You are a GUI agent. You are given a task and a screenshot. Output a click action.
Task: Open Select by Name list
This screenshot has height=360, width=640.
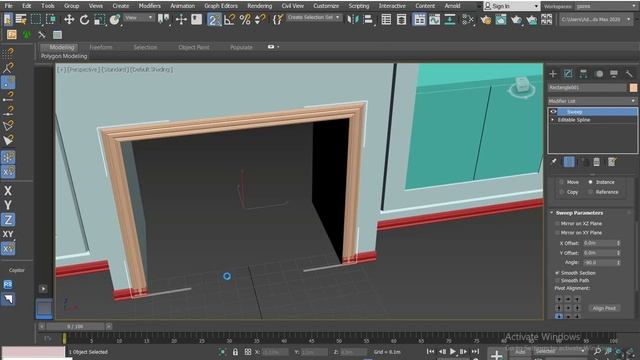point(21,19)
